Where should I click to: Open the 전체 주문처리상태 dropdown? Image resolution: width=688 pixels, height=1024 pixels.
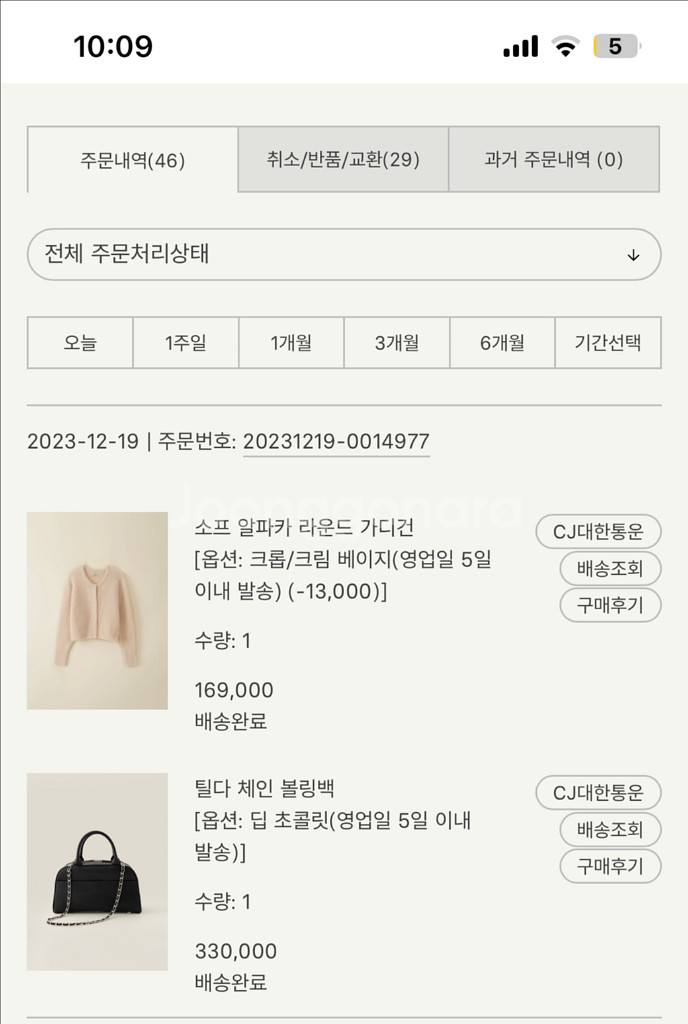(x=344, y=255)
